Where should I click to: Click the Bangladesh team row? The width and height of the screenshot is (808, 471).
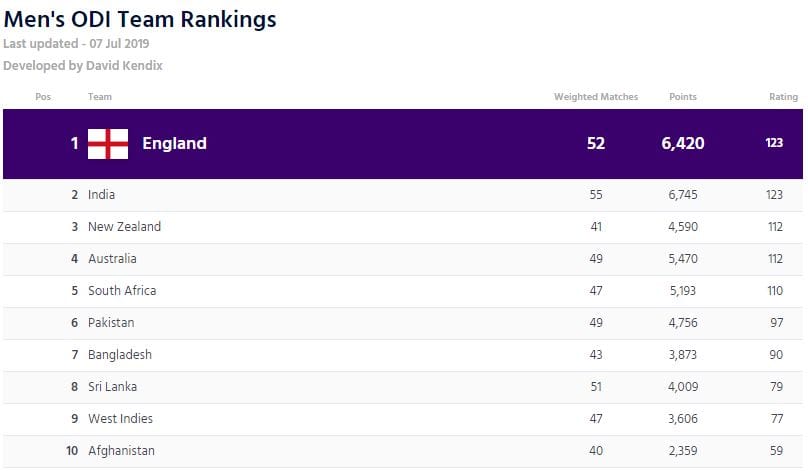[x=120, y=355]
